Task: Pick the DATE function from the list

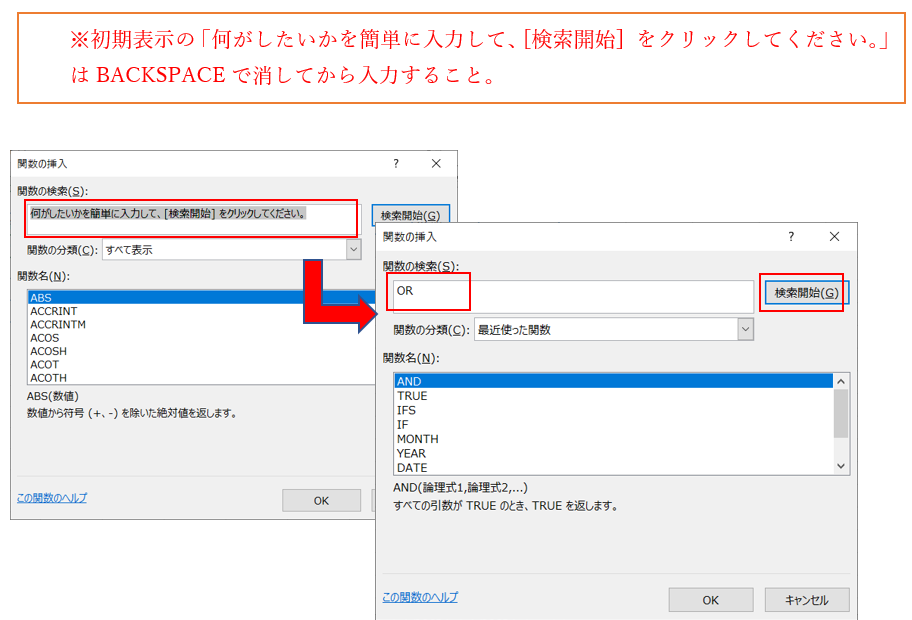Action: [411, 467]
